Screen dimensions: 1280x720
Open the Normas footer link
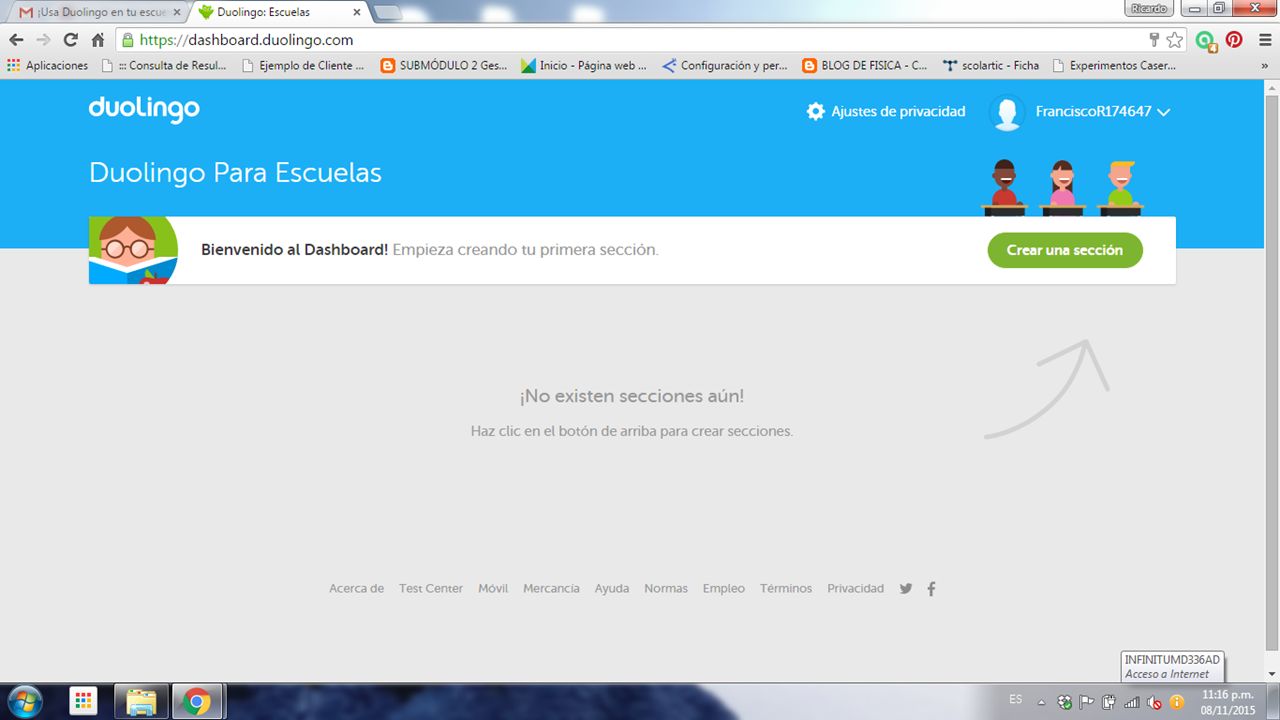click(x=666, y=589)
